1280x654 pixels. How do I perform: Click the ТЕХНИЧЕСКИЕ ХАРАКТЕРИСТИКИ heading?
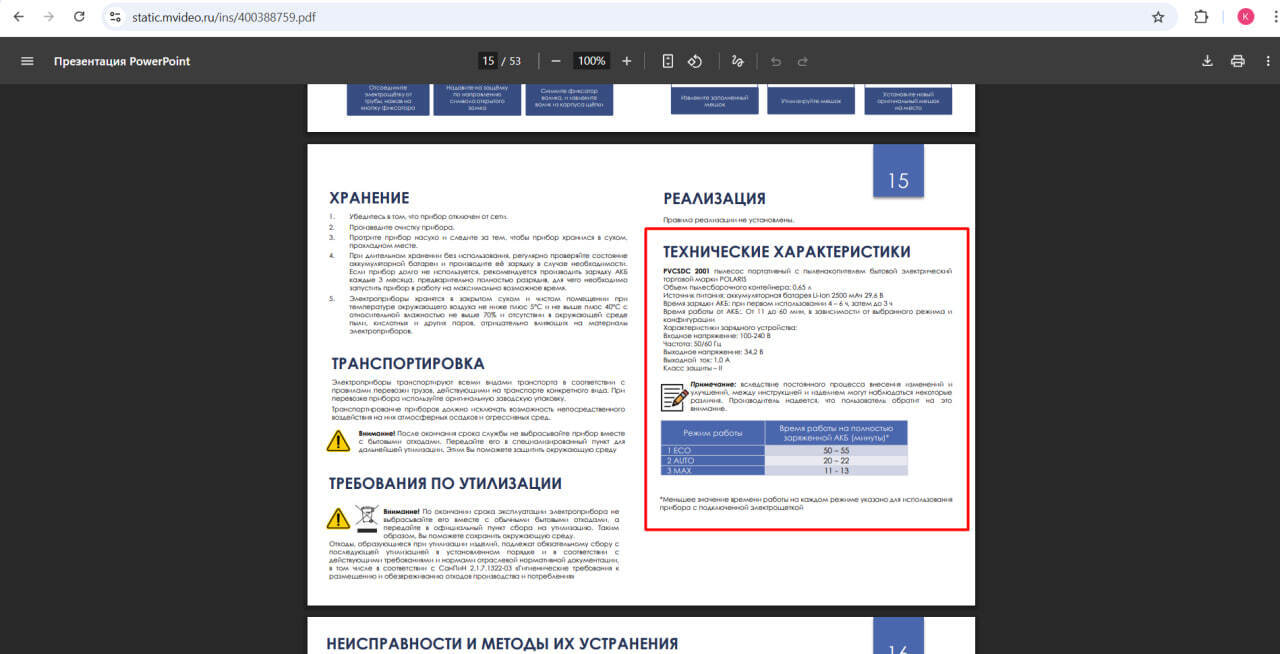pos(786,251)
